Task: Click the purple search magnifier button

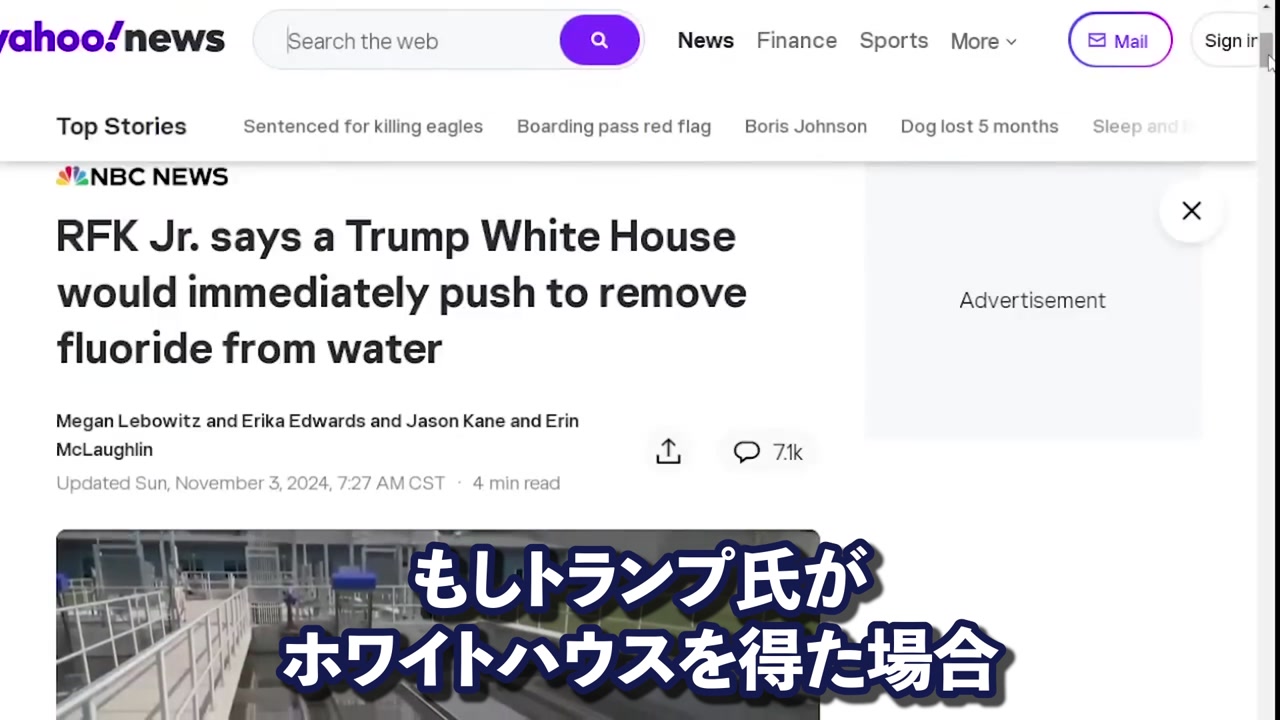Action: coord(599,41)
